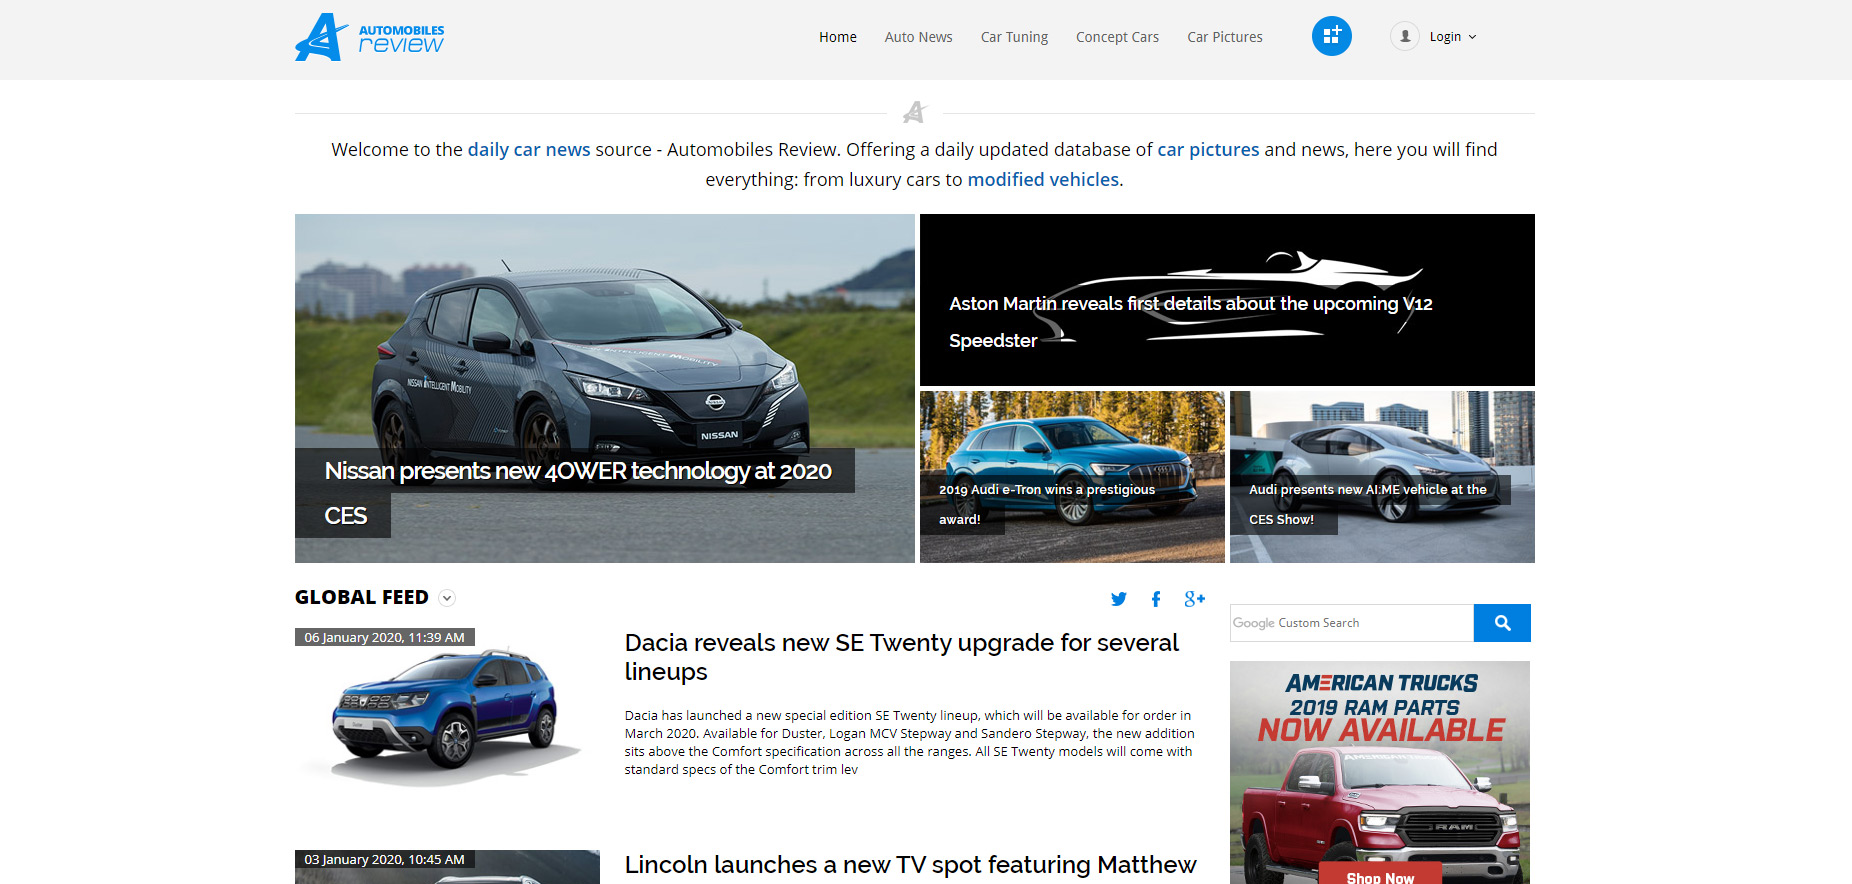Click the Dacia article summary paragraph

tap(909, 742)
